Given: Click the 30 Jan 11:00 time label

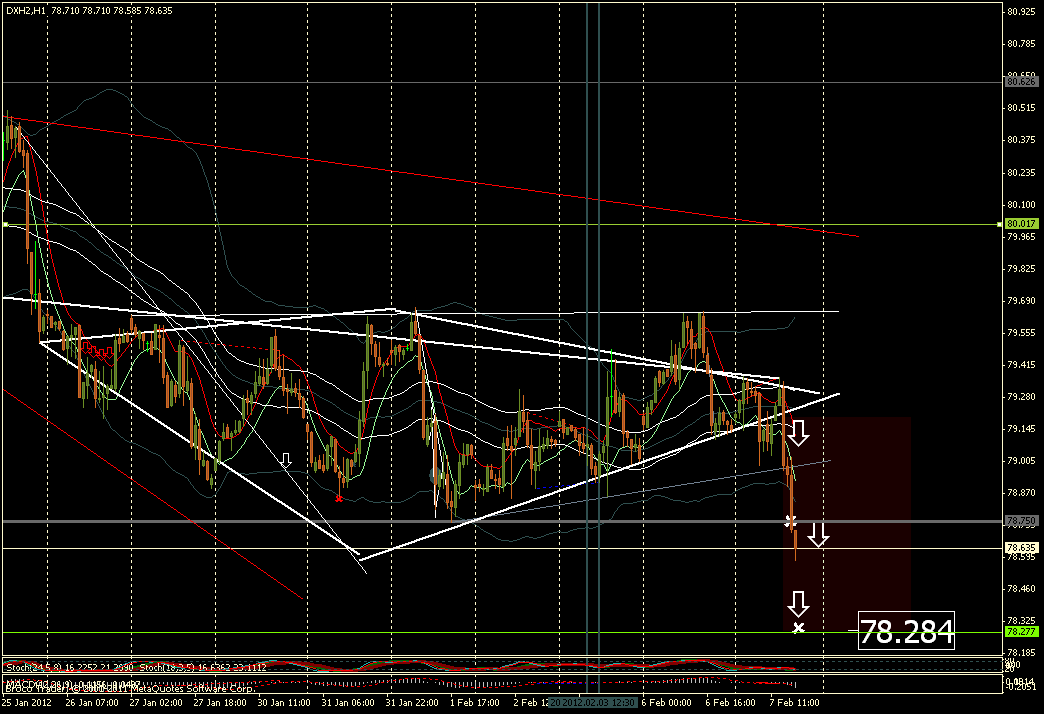Looking at the screenshot, I should (x=284, y=703).
